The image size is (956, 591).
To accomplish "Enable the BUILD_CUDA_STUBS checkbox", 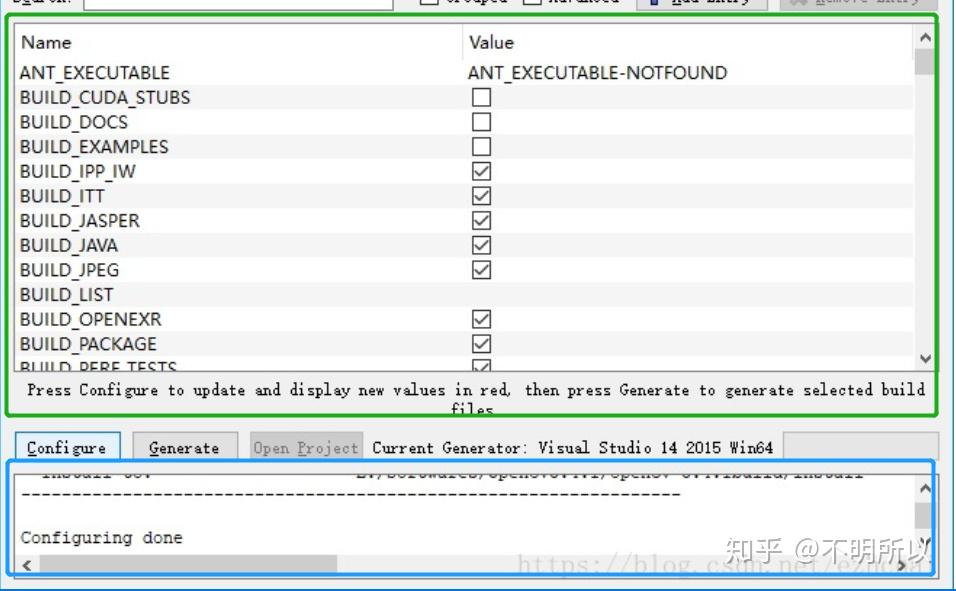I will pos(483,97).
